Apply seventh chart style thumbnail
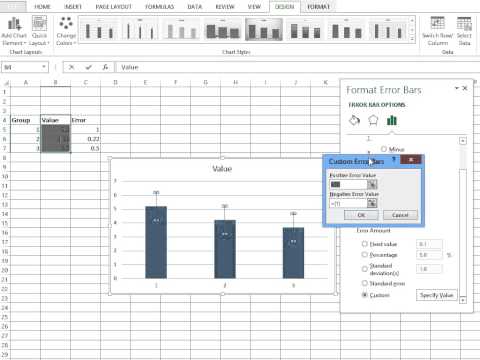 click(x=346, y=30)
